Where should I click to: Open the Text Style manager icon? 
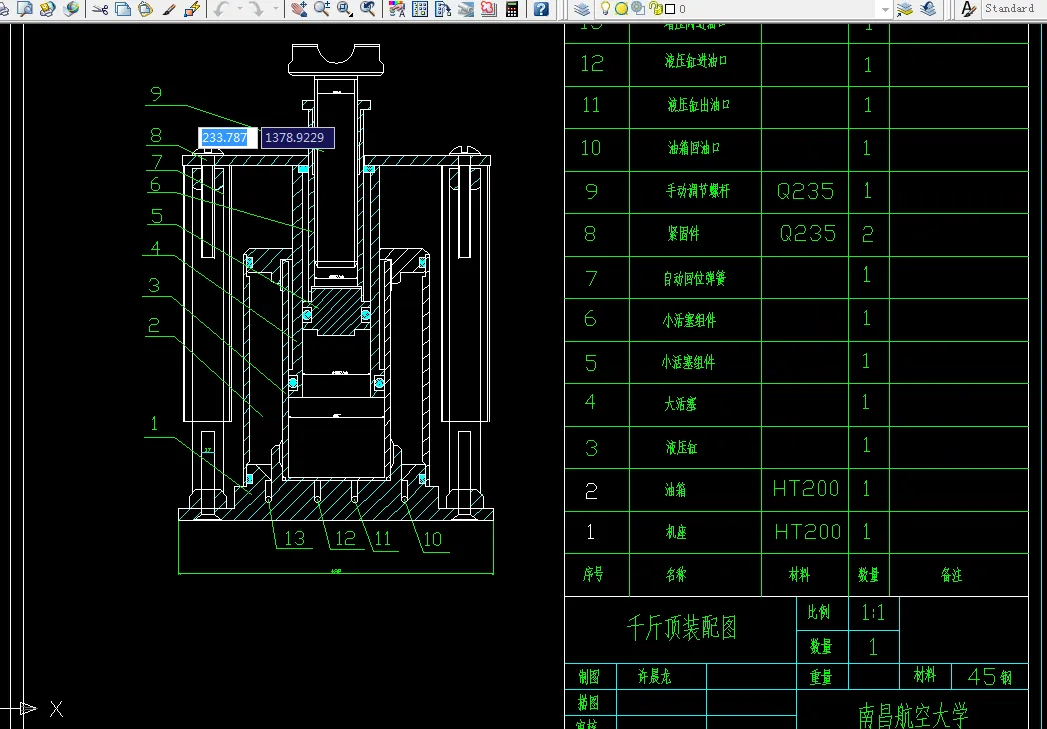click(x=968, y=9)
